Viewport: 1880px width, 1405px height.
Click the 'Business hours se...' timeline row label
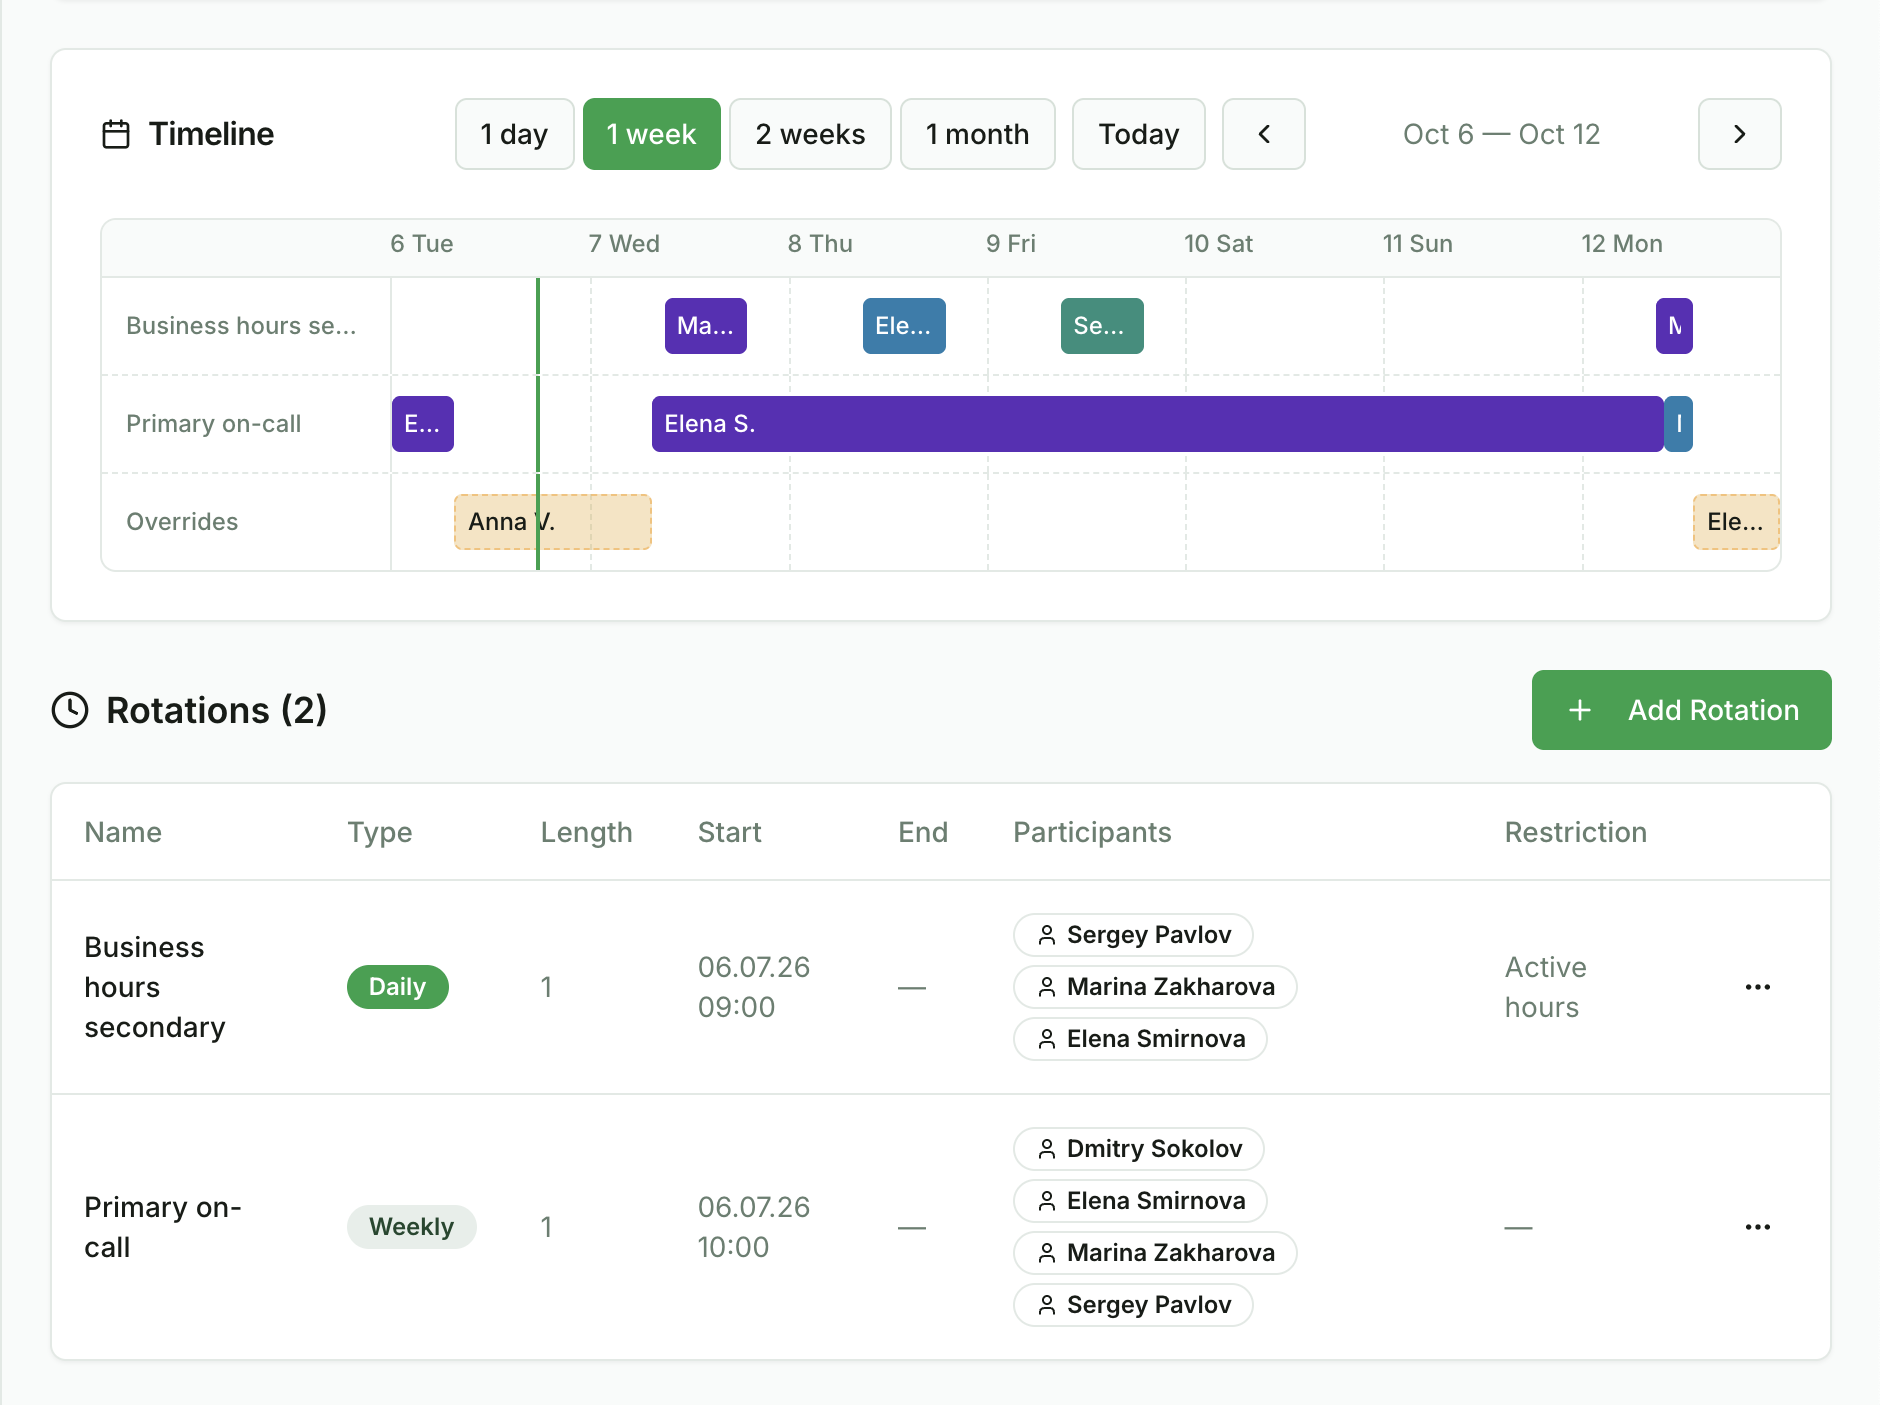click(x=241, y=326)
